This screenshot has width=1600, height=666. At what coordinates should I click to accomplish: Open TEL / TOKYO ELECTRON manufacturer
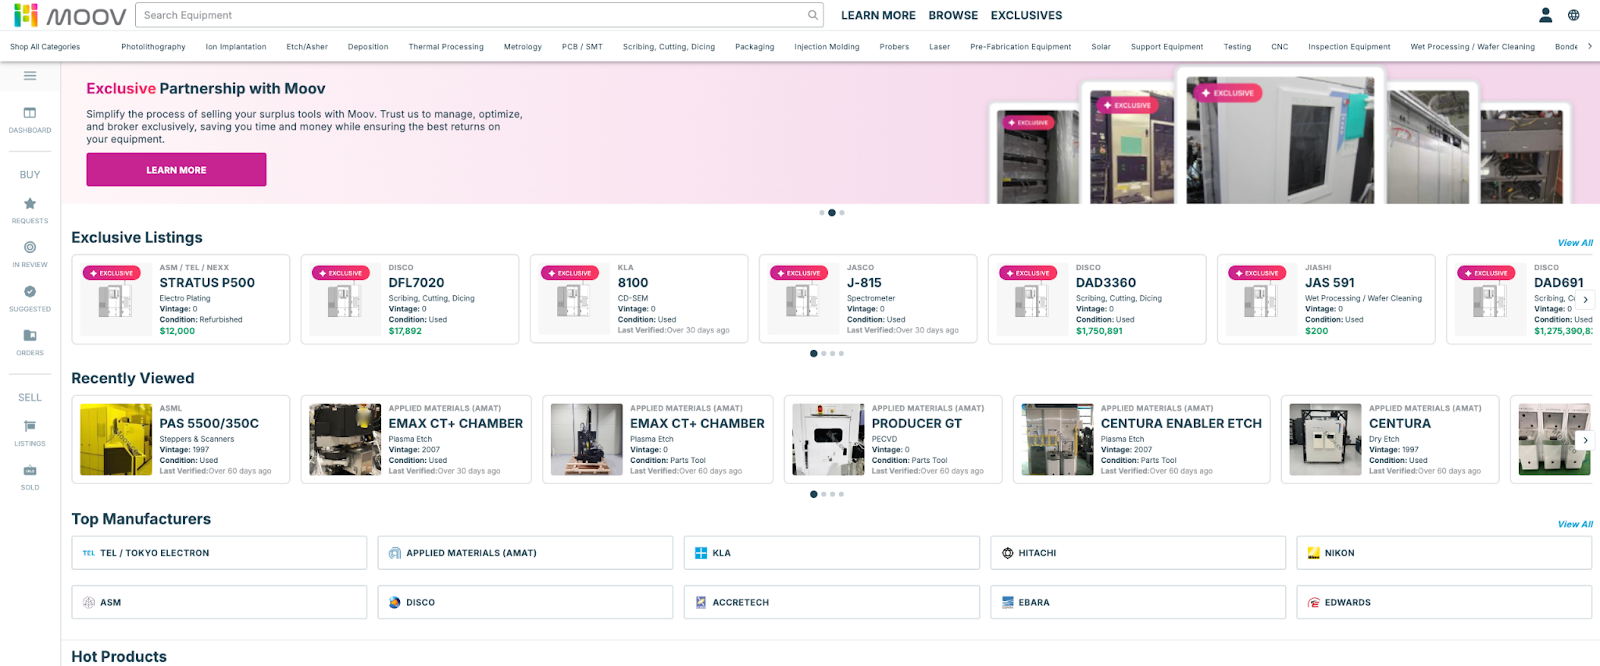(x=219, y=553)
